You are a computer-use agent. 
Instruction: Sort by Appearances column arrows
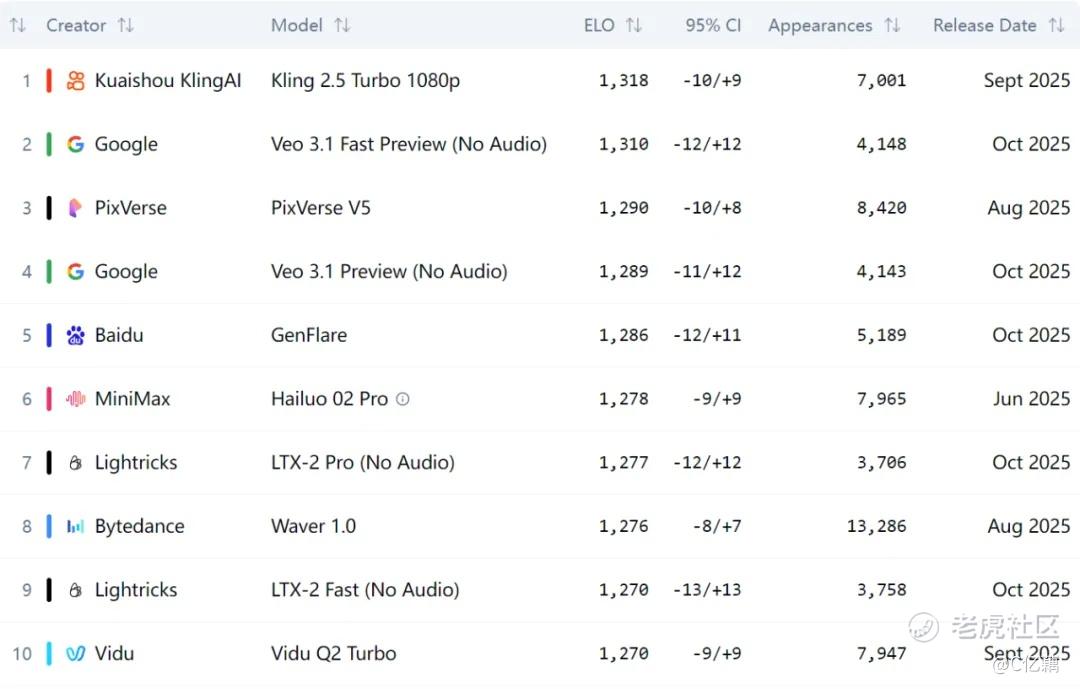point(892,26)
